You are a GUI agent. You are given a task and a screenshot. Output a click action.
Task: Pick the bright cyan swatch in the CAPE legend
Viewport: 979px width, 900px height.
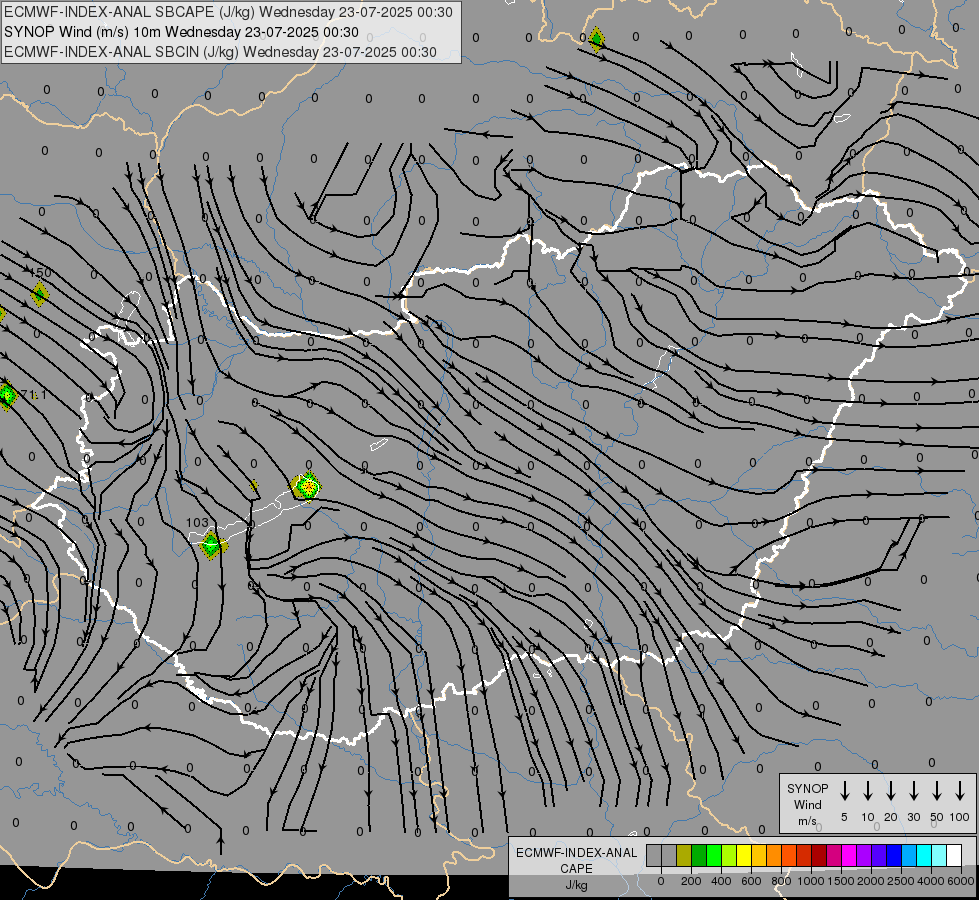tap(923, 855)
